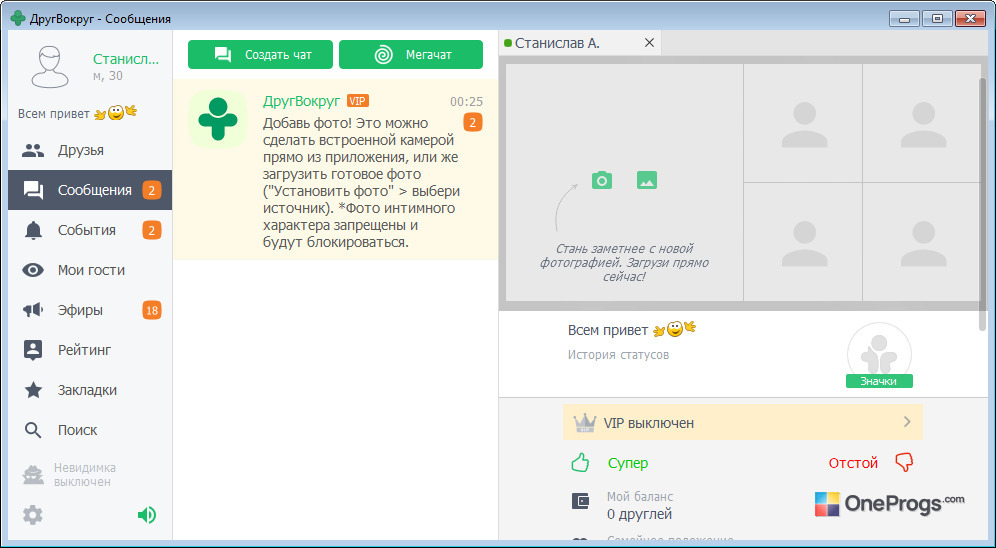Close the Станислав А. tab
The width and height of the screenshot is (996, 548).
649,43
